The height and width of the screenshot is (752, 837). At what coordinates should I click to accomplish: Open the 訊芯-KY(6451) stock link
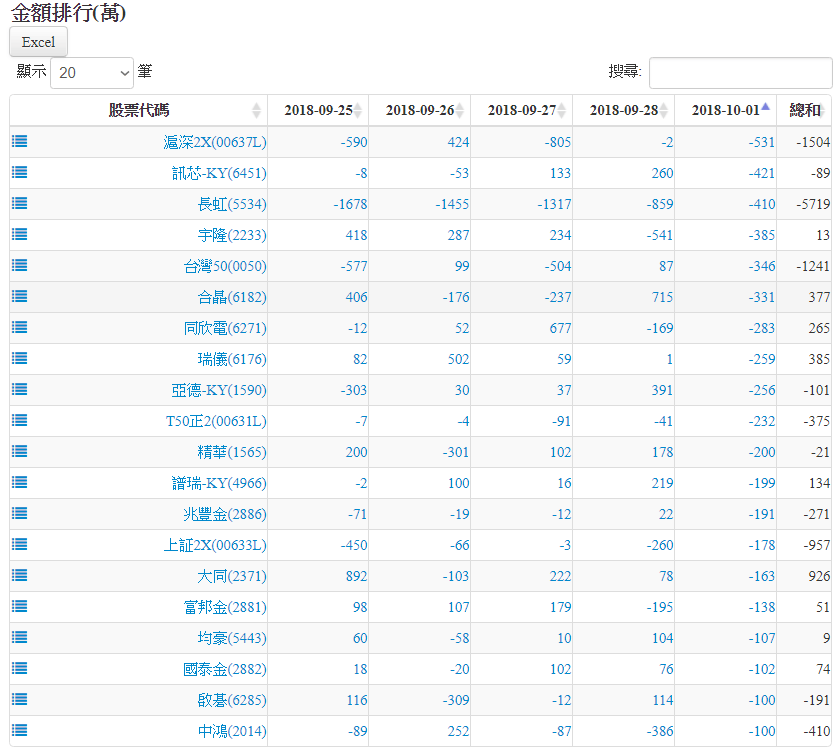coord(218,173)
